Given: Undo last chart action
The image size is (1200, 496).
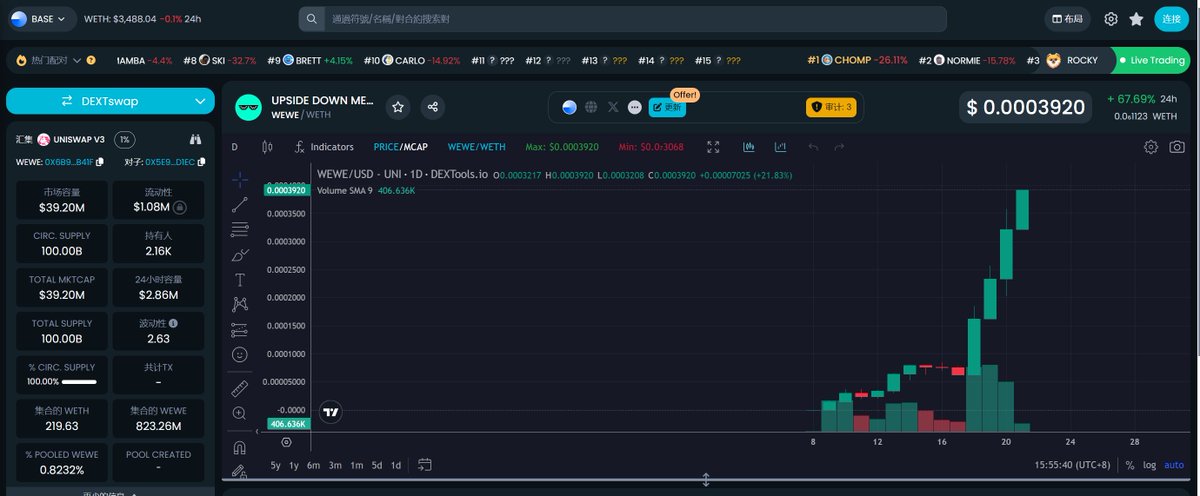Looking at the screenshot, I should [813, 147].
